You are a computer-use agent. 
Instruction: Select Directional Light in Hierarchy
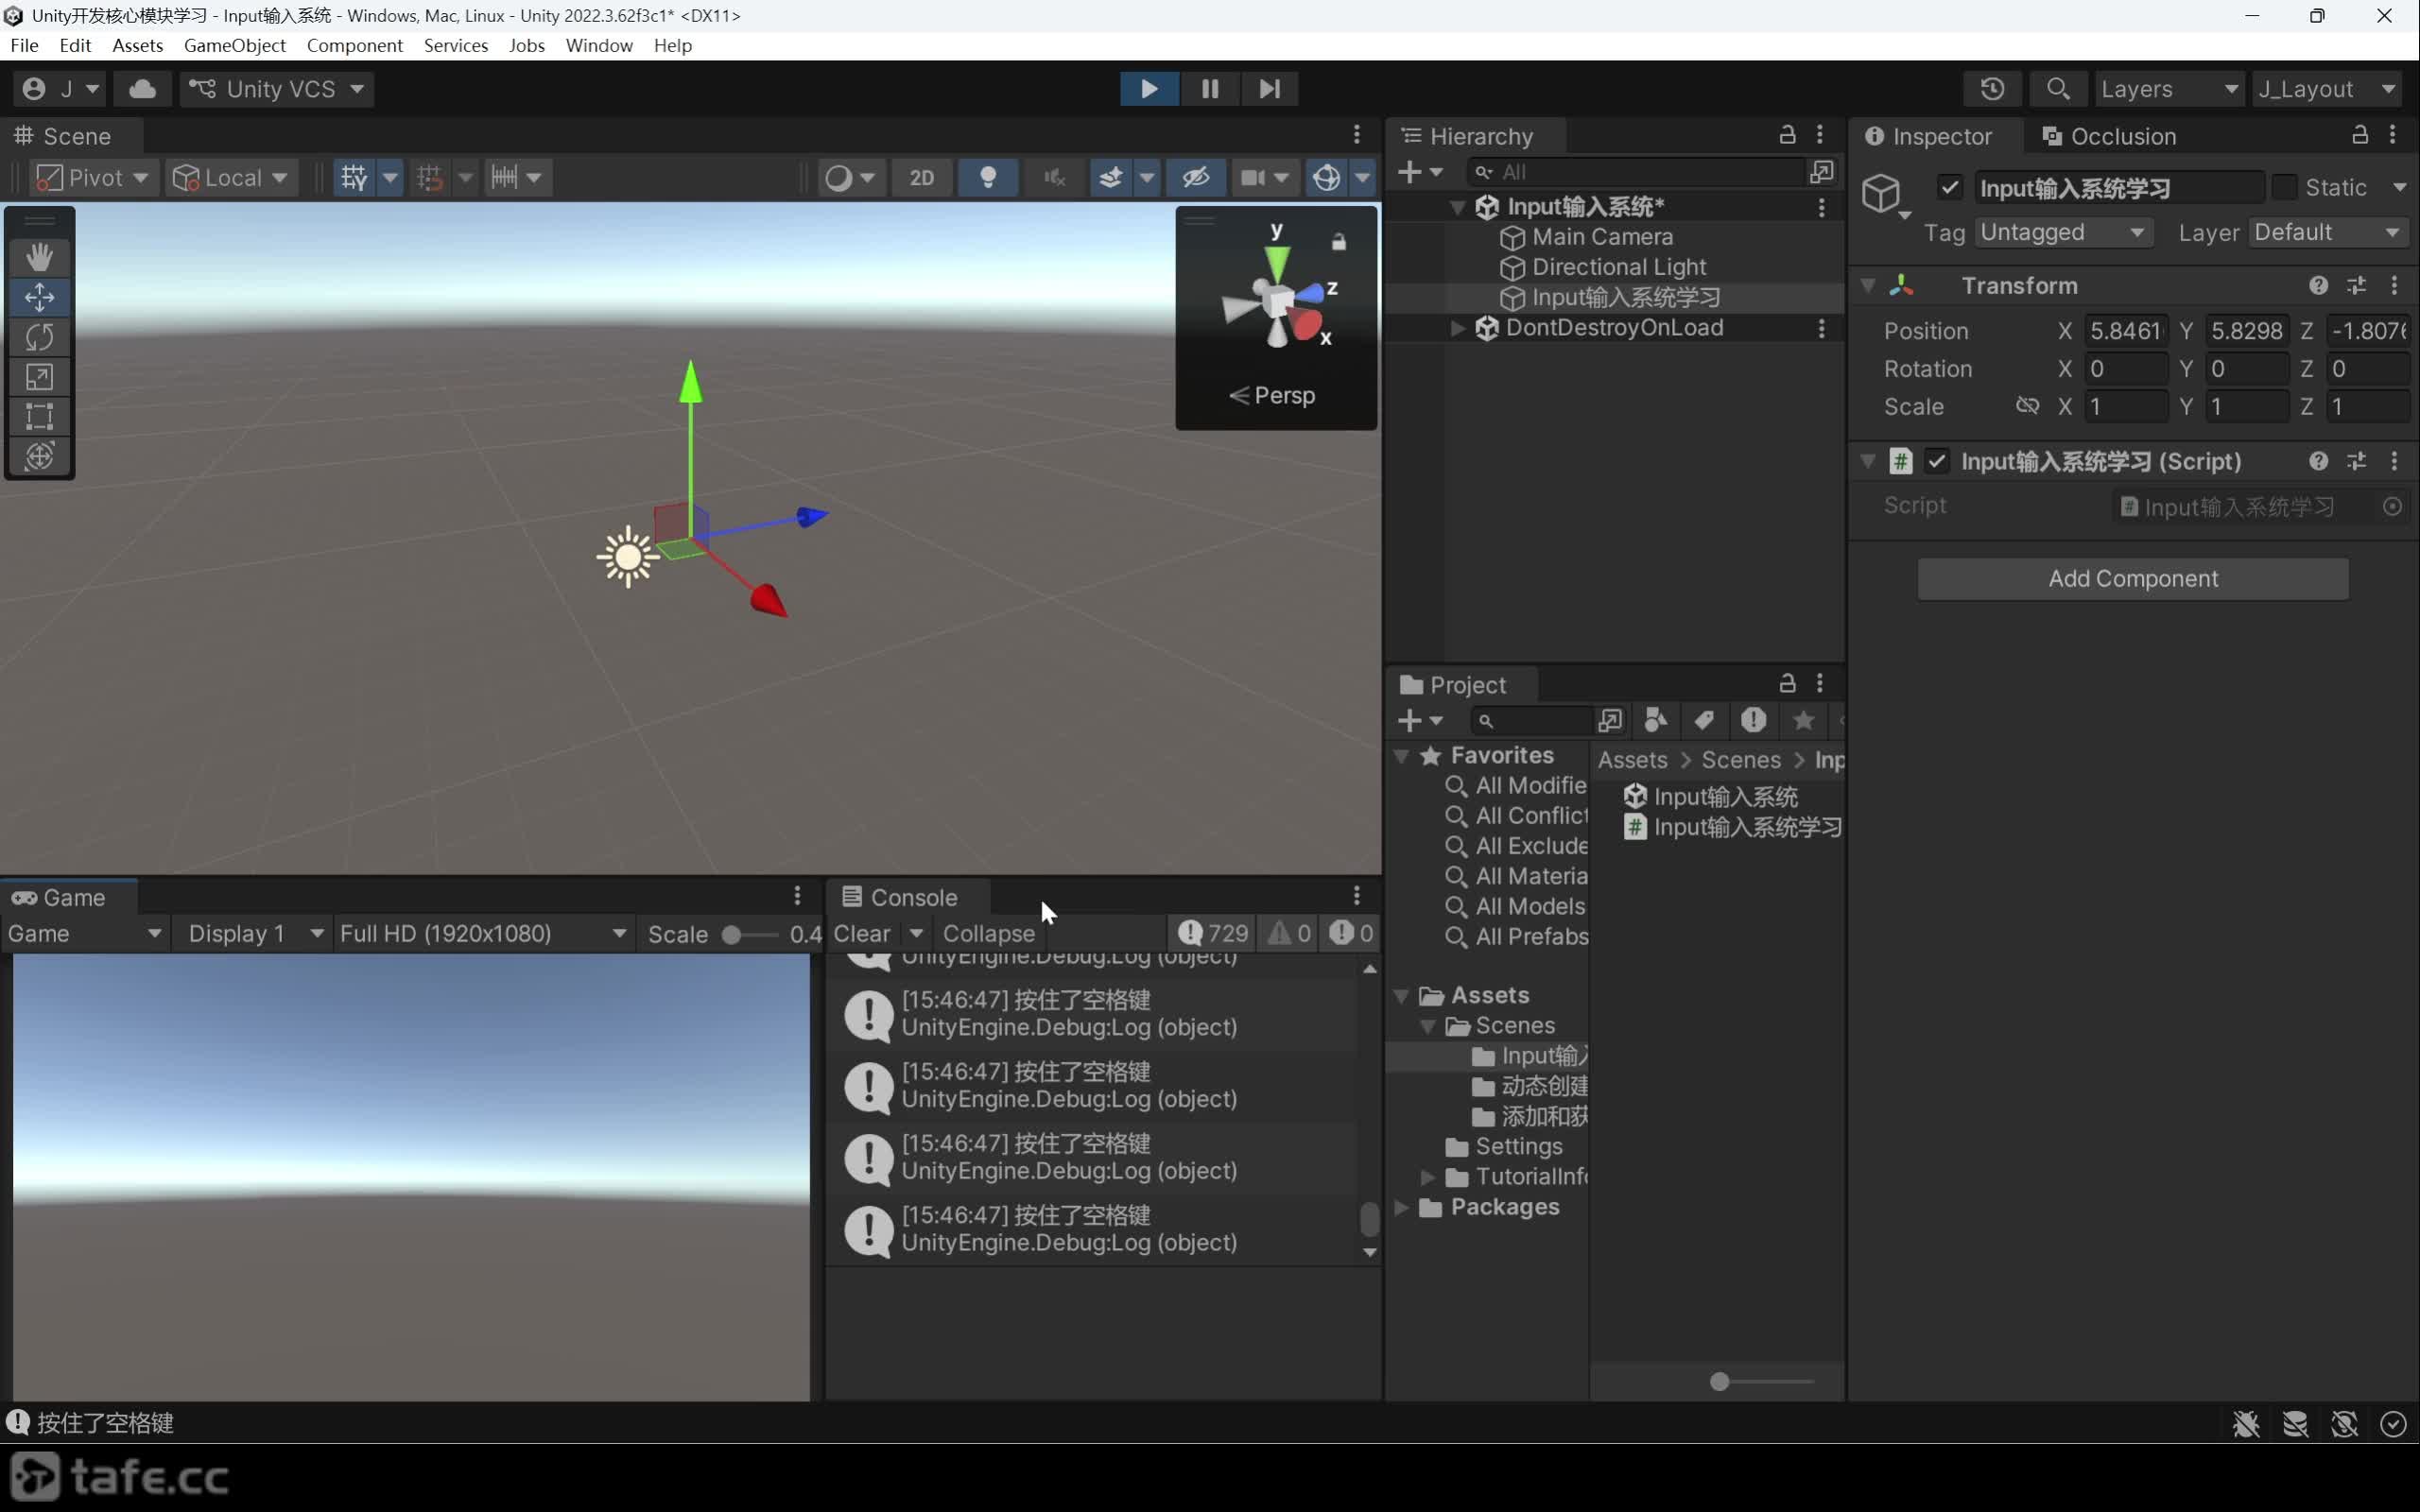pos(1618,267)
